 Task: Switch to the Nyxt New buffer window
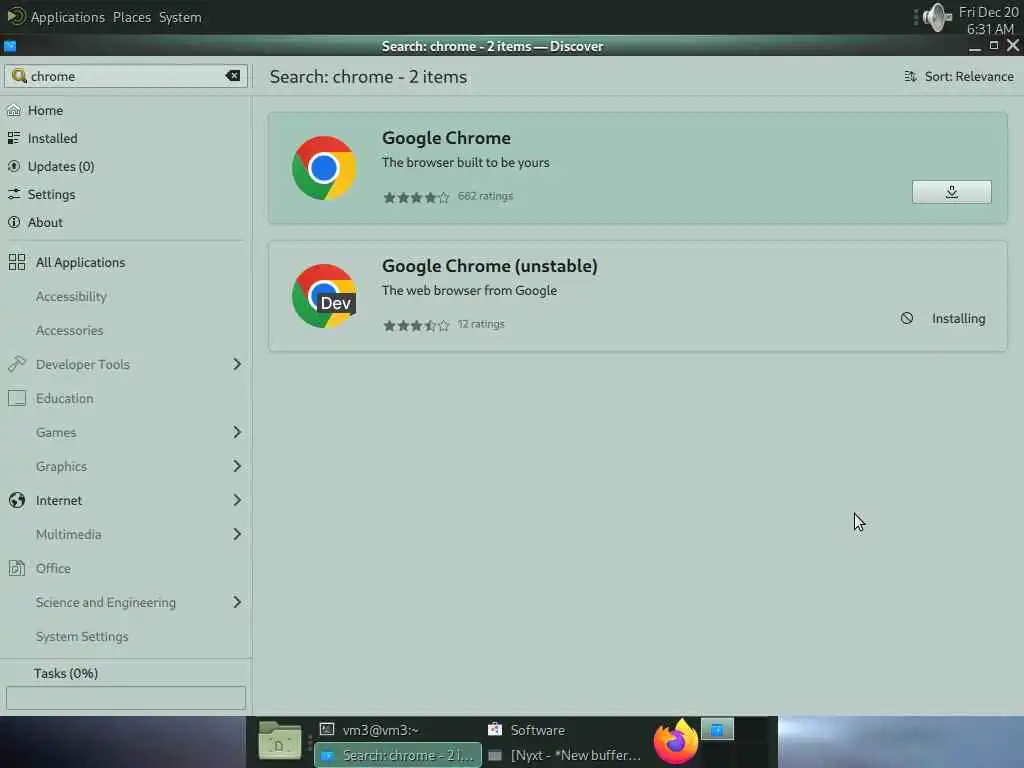coord(566,755)
